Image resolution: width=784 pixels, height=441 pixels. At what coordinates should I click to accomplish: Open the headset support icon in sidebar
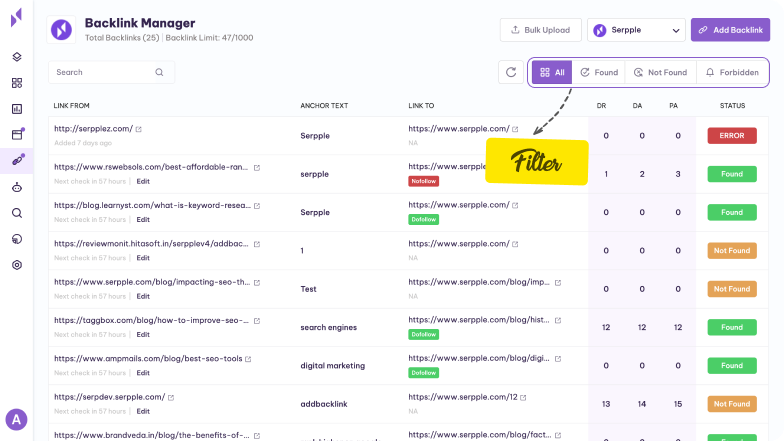point(17,239)
